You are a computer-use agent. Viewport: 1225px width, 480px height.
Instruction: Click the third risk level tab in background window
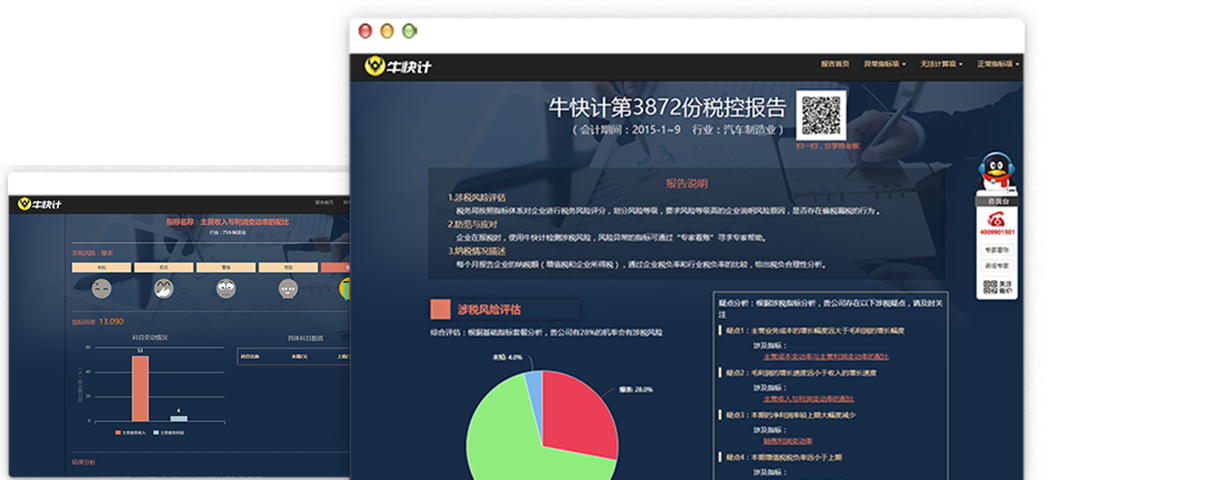(226, 268)
